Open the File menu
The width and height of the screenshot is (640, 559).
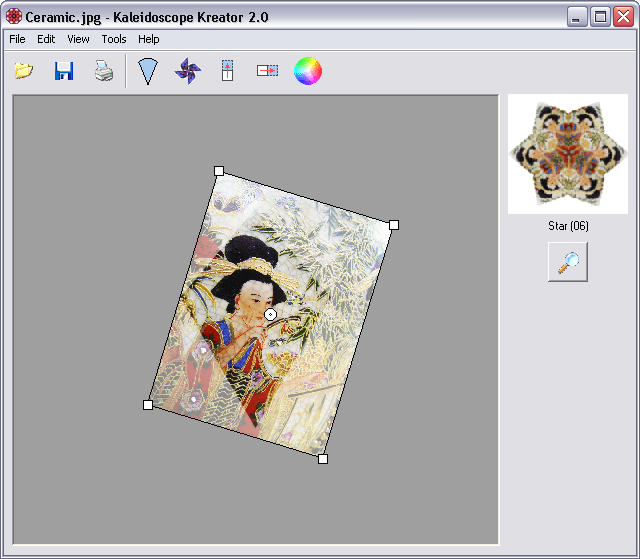coord(17,39)
